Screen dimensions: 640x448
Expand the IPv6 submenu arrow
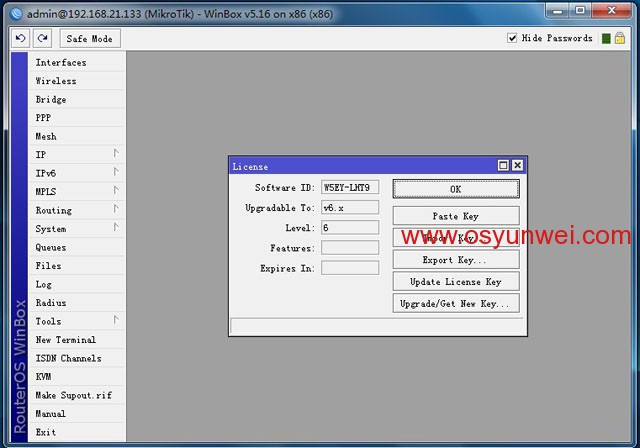point(116,172)
